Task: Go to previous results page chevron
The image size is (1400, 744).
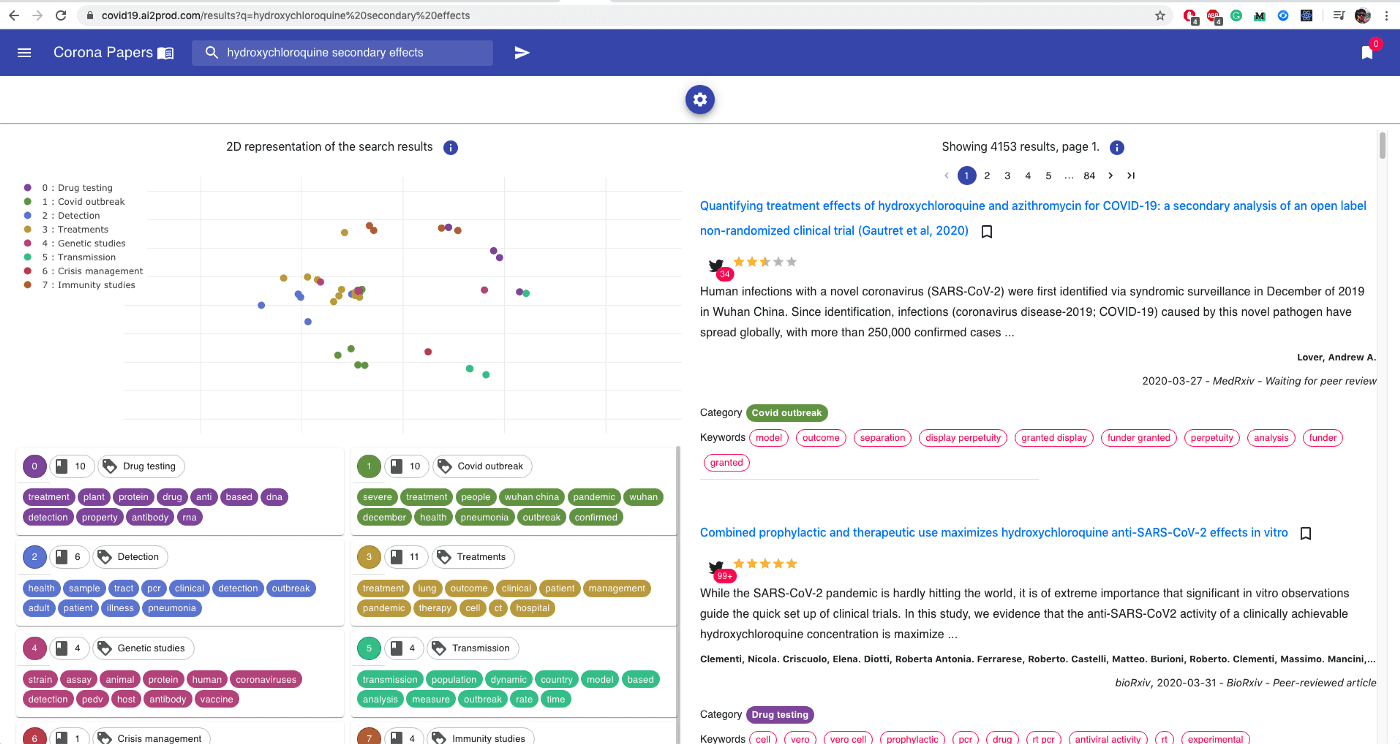Action: 947,176
